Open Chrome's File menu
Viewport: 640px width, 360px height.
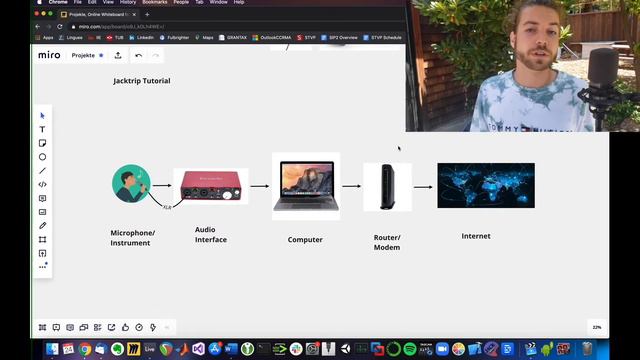[x=78, y=2]
